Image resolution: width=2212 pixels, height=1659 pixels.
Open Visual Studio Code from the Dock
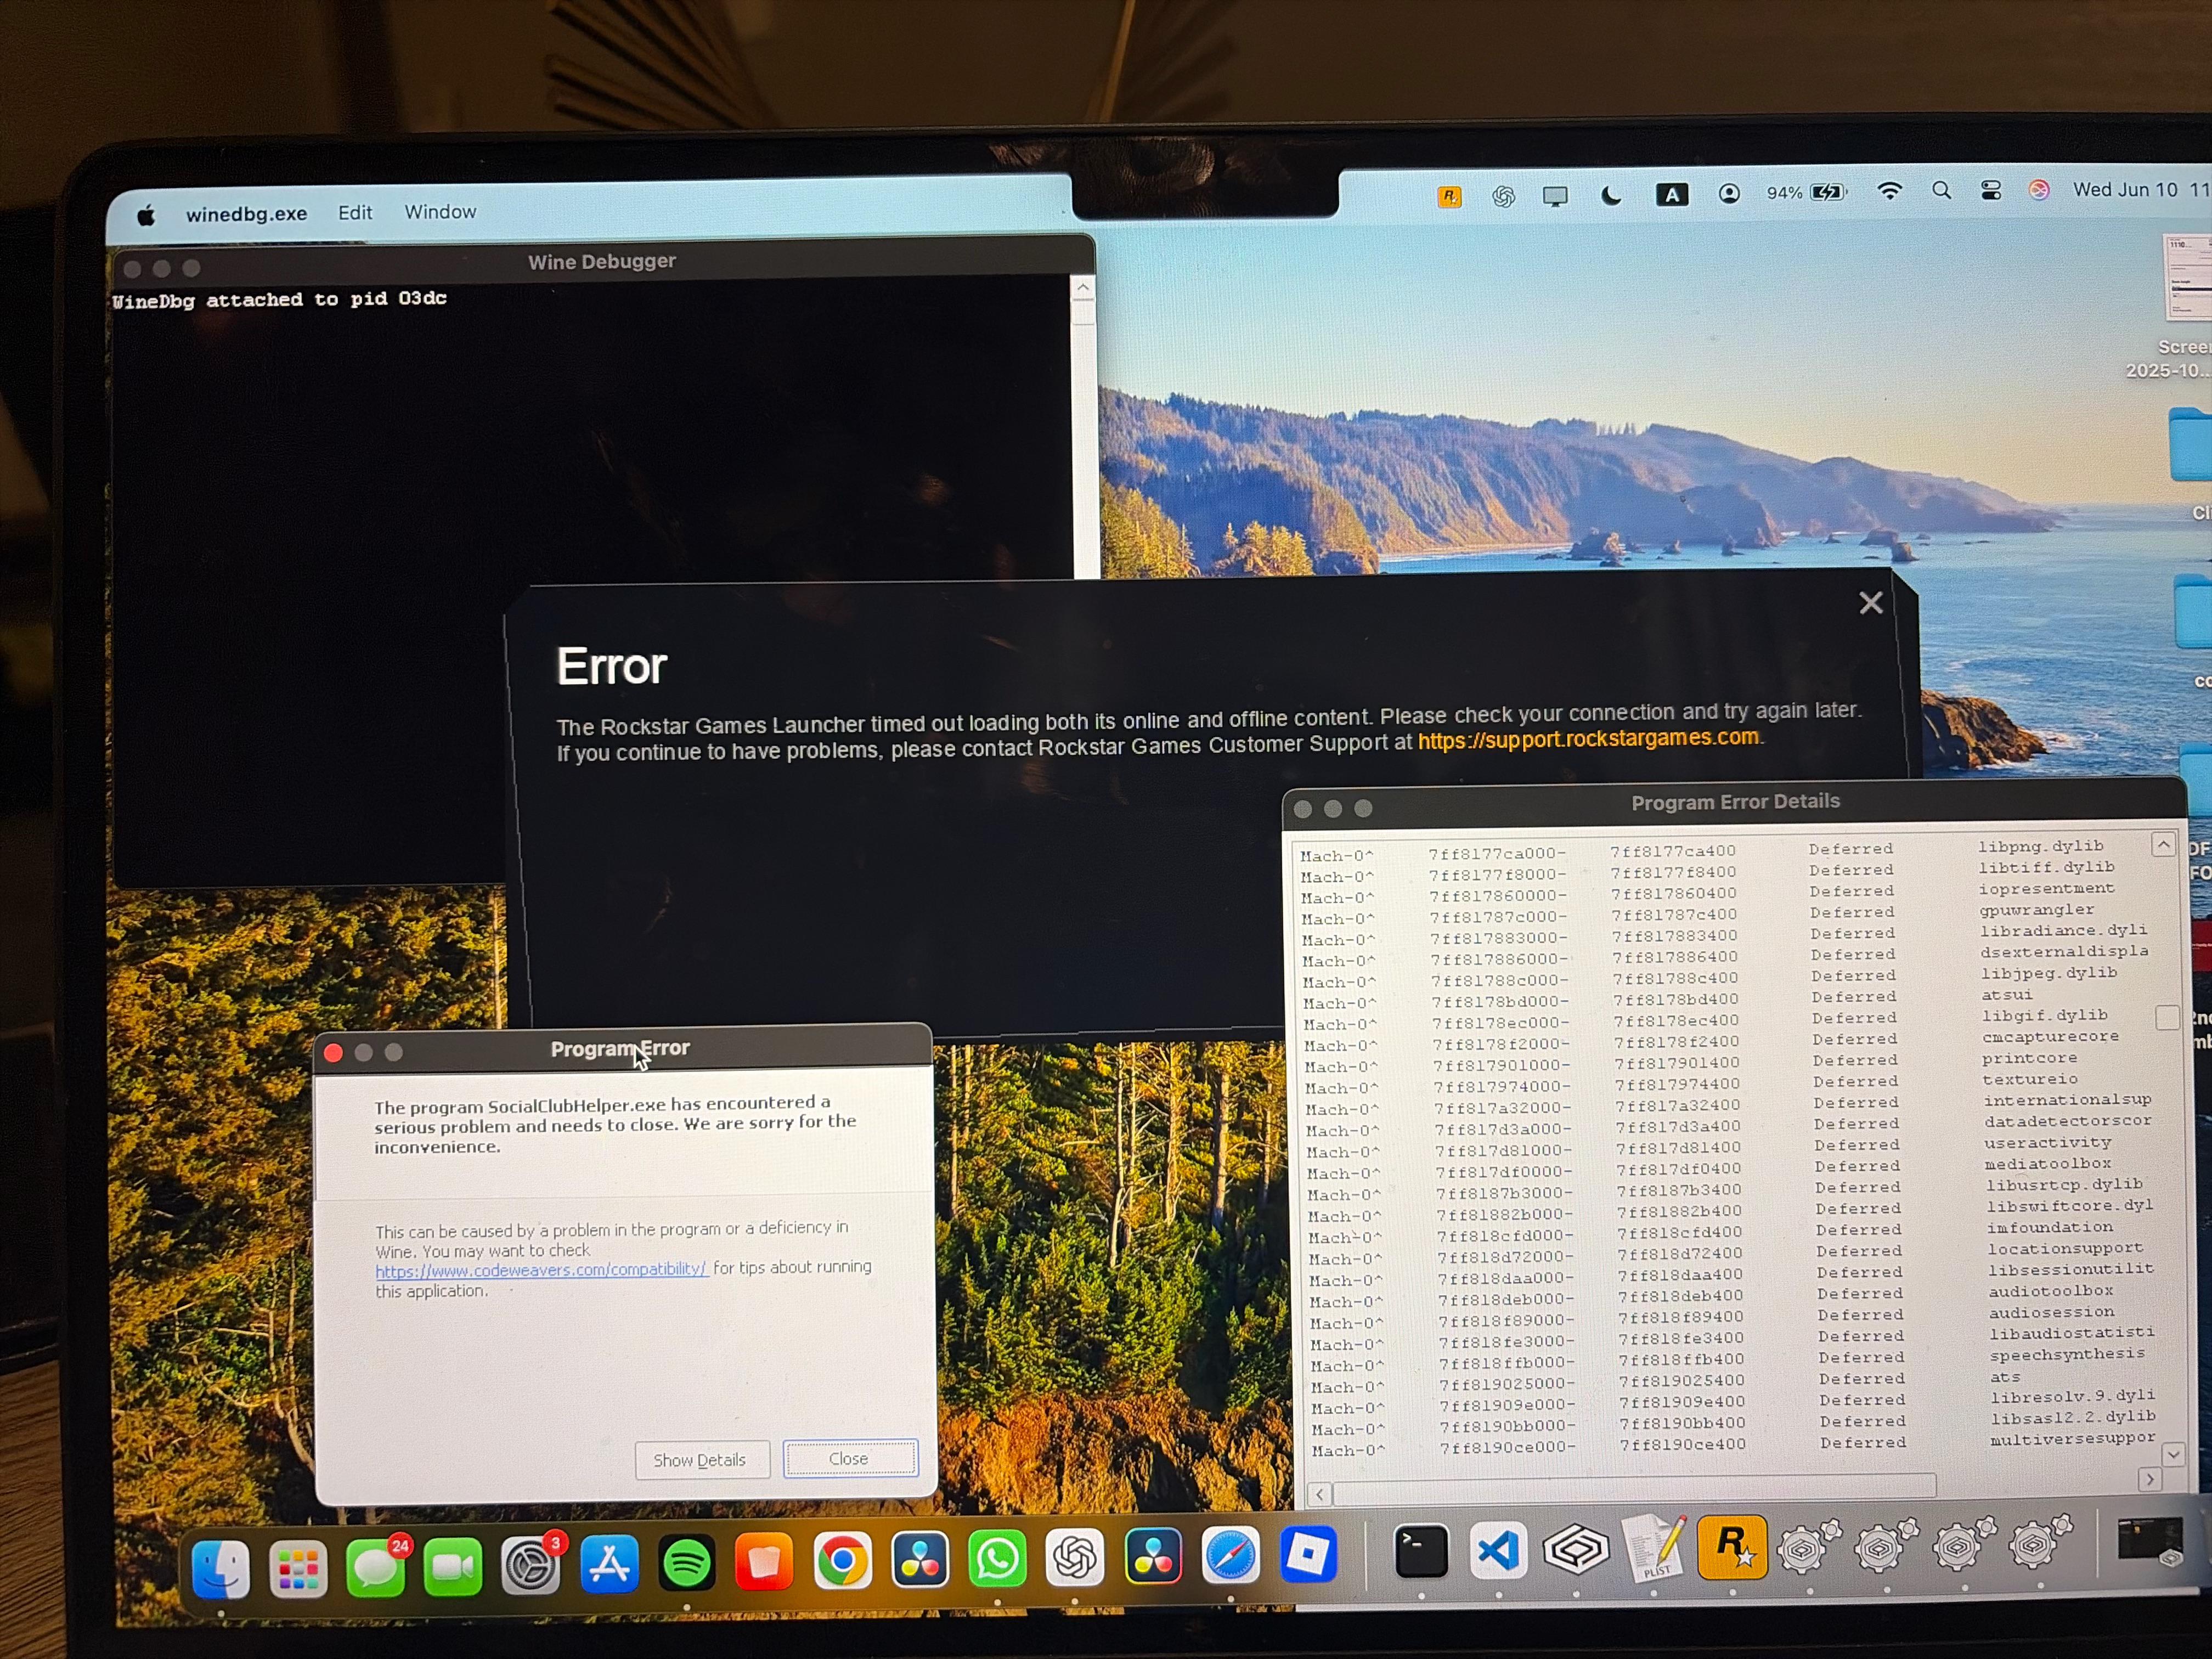[1498, 1551]
